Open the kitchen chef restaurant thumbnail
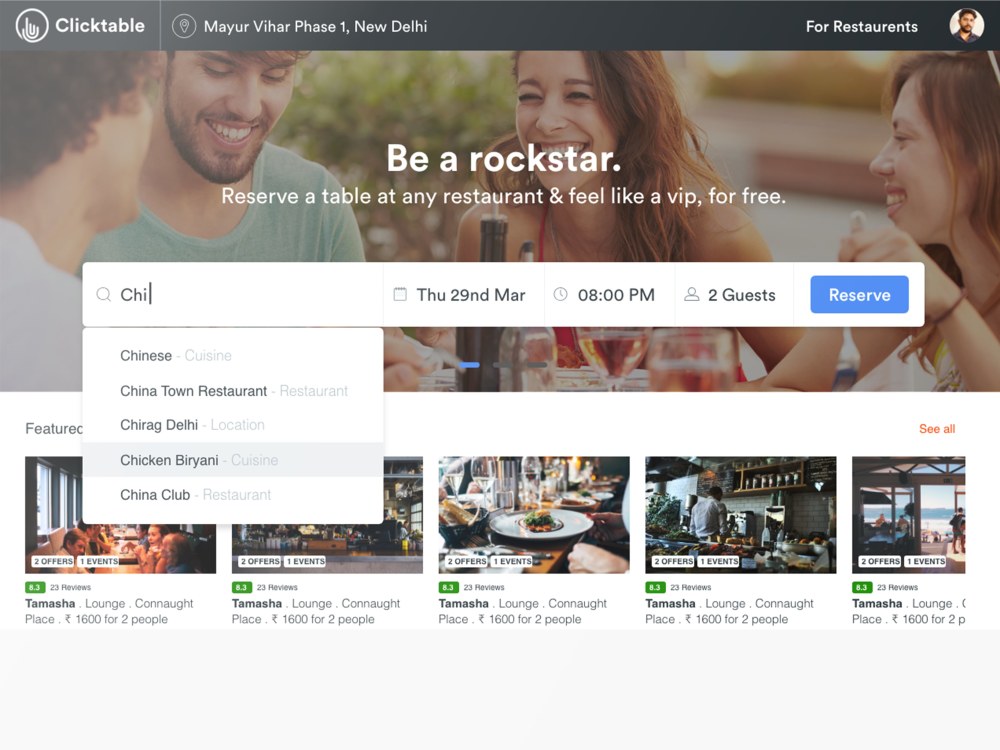1000x750 pixels. 740,515
